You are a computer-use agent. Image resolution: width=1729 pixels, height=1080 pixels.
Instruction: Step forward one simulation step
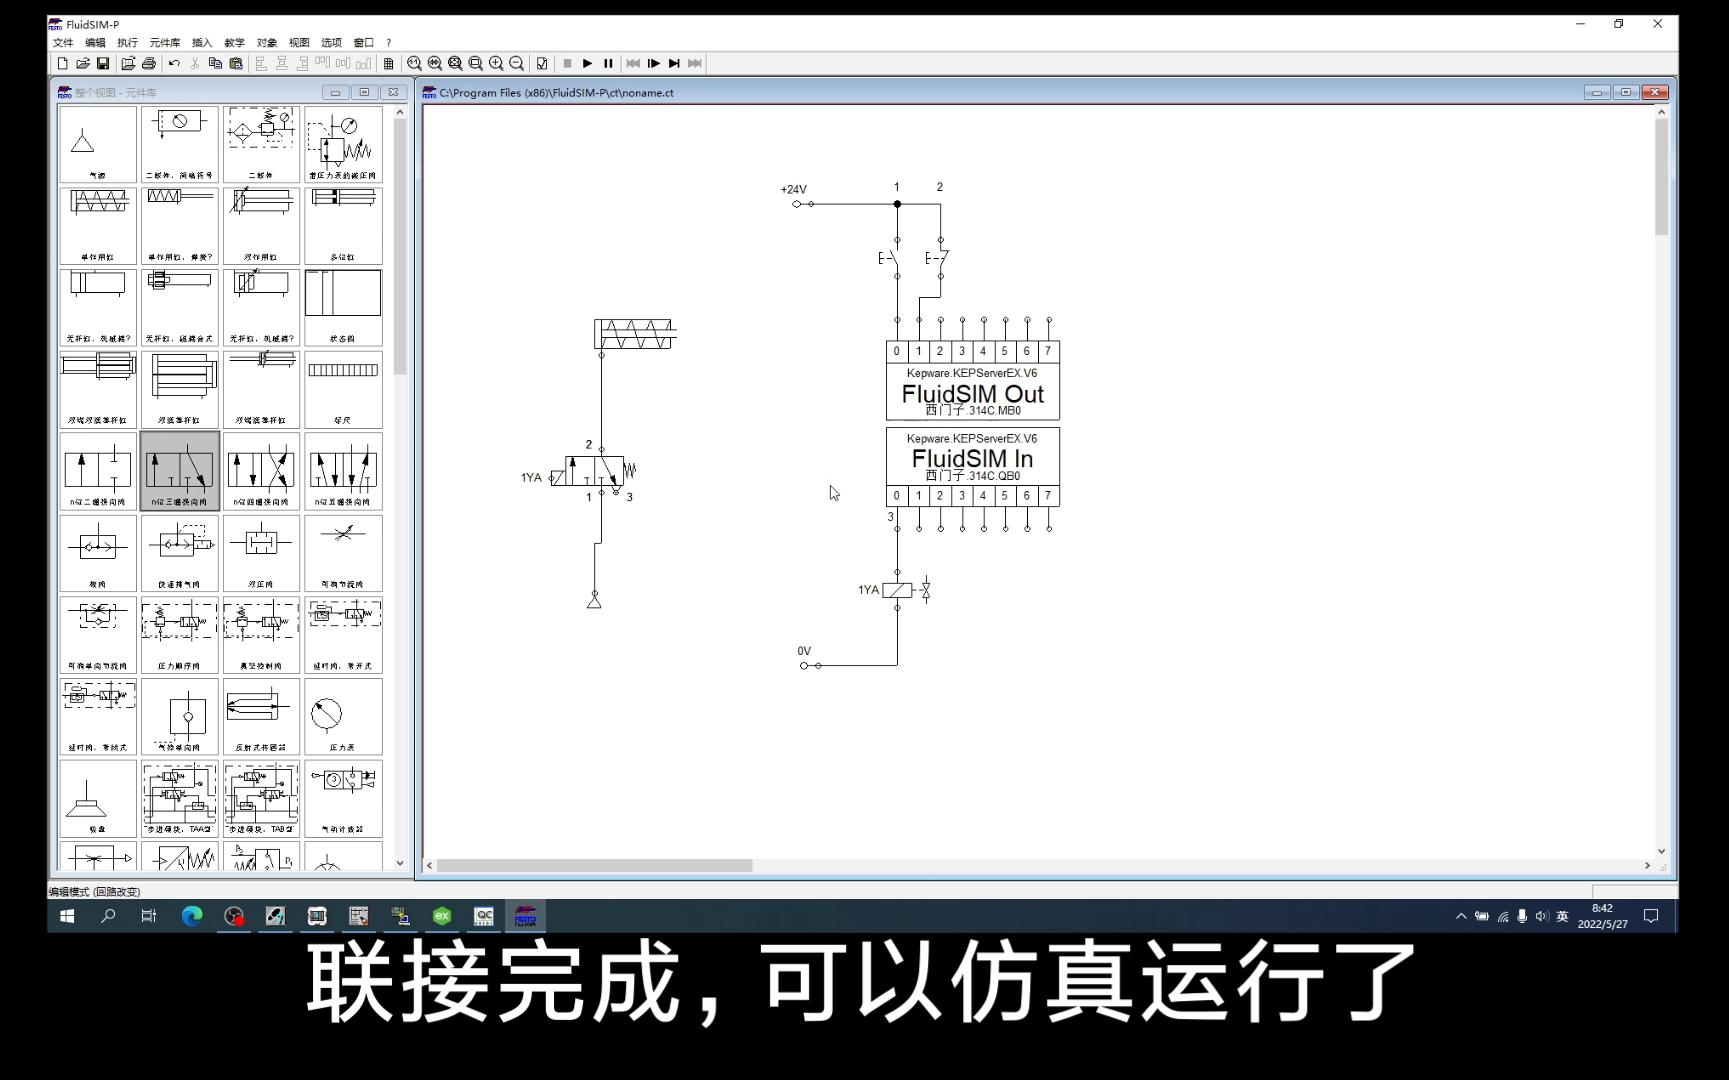pos(653,63)
